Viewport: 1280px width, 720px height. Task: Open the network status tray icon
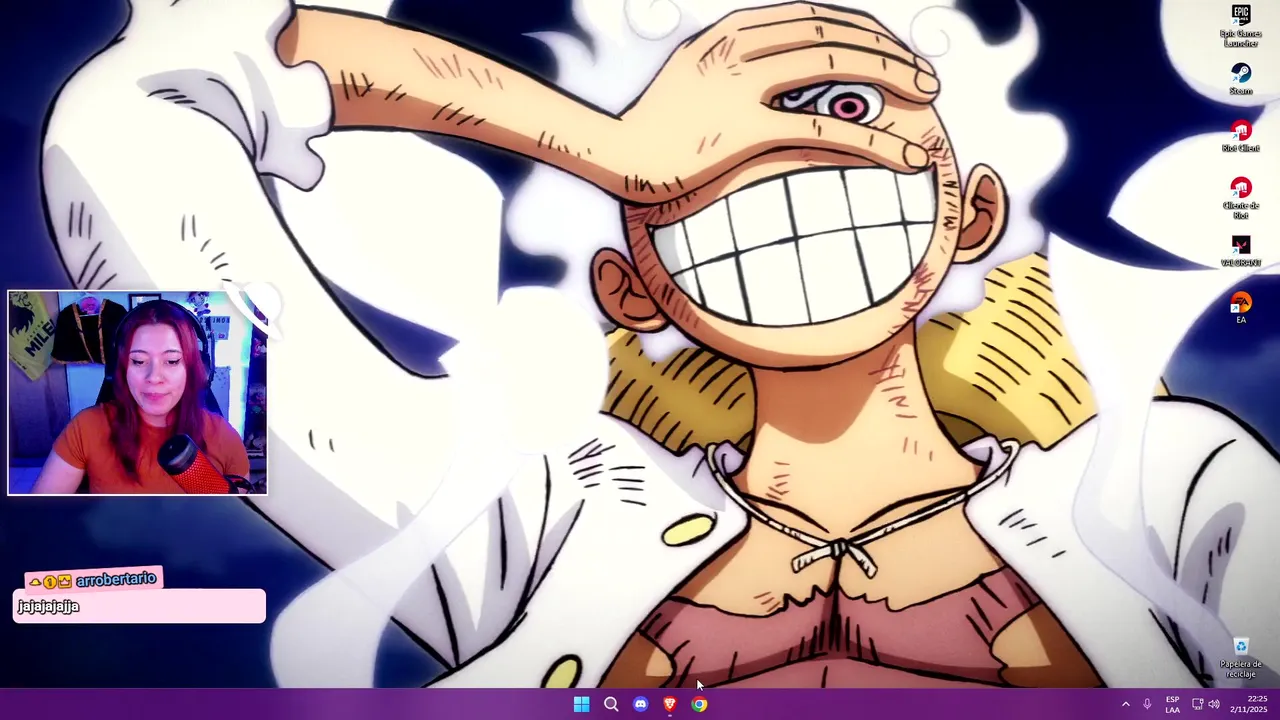(x=1197, y=705)
